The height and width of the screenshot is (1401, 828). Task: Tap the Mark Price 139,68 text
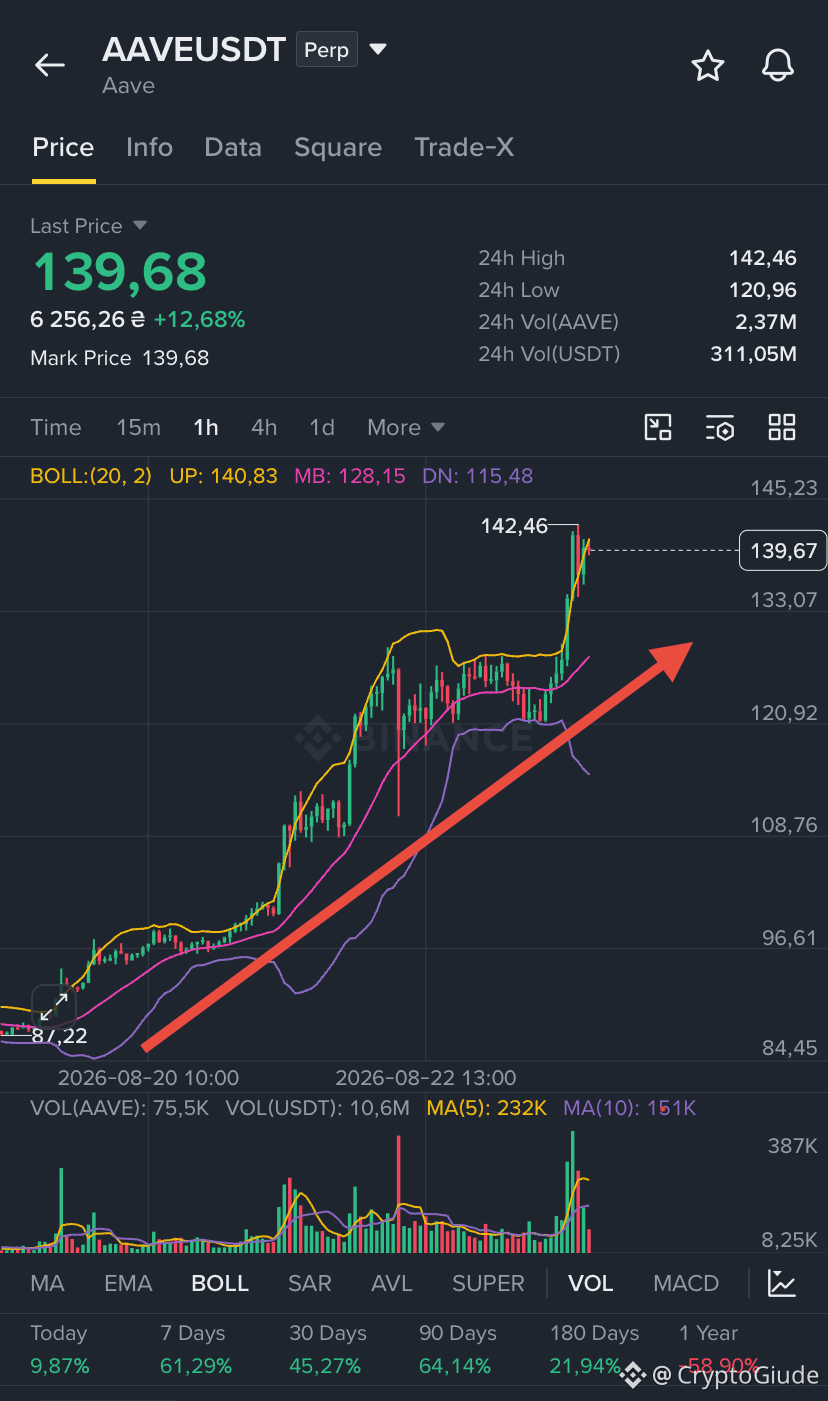pos(120,358)
